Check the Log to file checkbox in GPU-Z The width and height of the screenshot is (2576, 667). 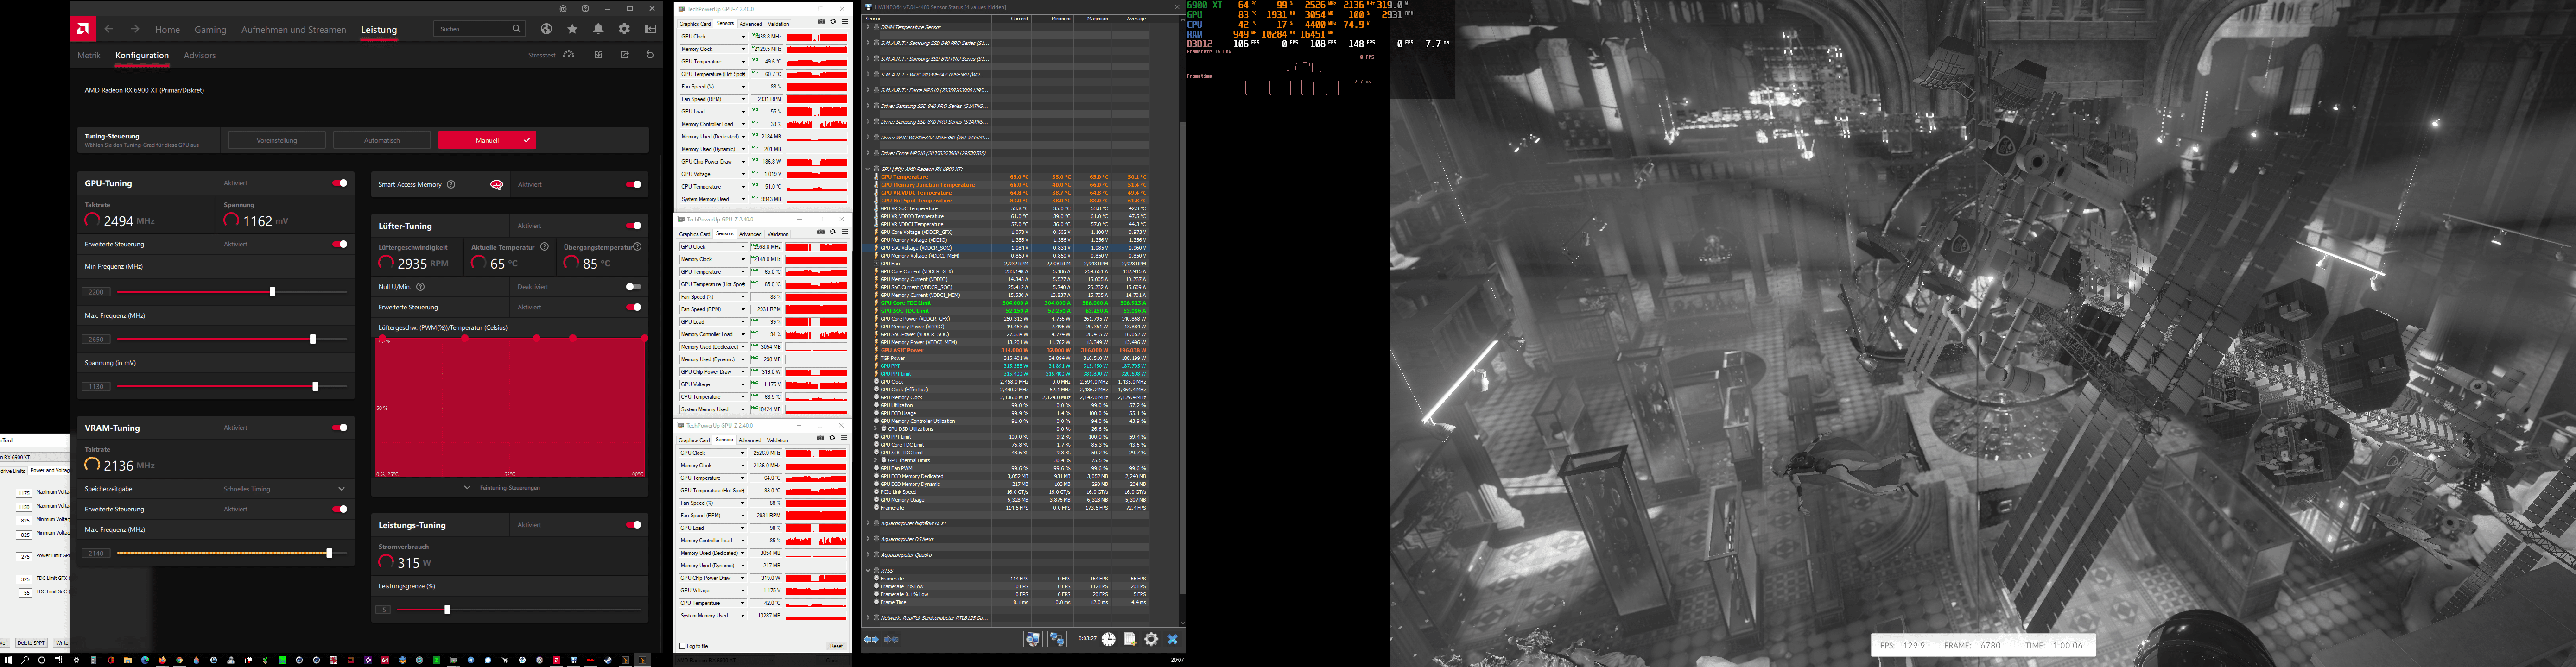pyautogui.click(x=683, y=646)
